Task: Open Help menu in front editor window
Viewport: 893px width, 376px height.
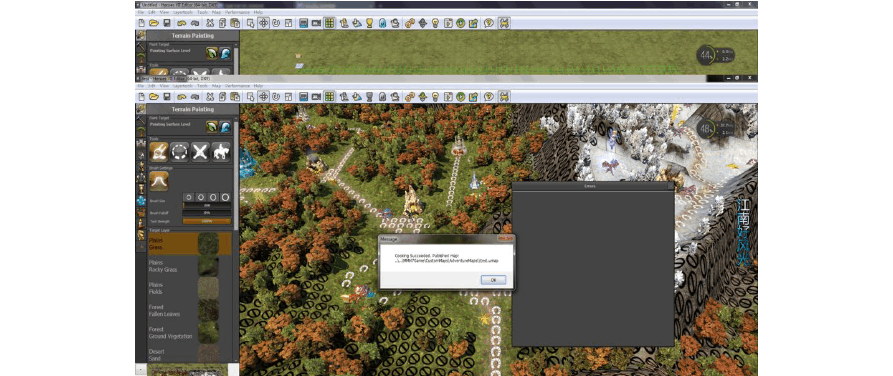Action: [259, 86]
